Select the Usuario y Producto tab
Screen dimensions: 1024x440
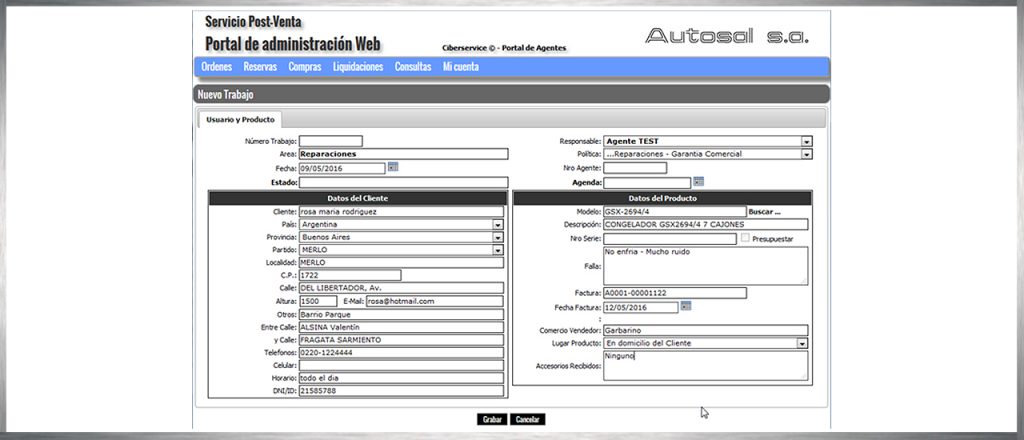point(240,120)
